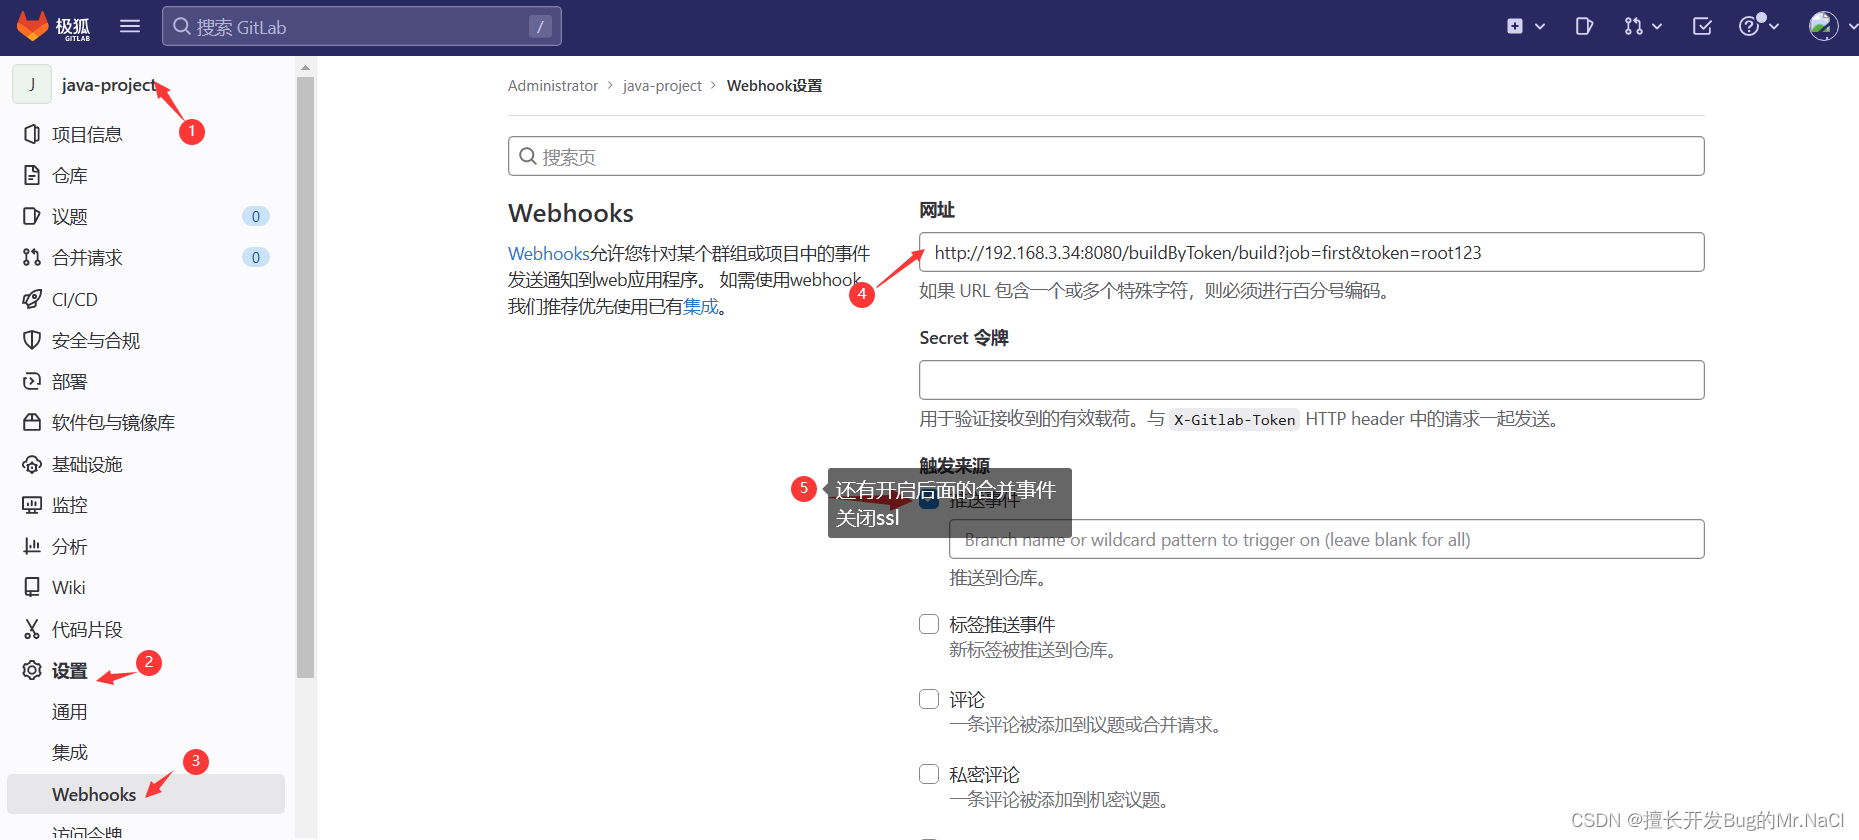The height and width of the screenshot is (840, 1859).
Task: Enable 私密评论 confidential comments checkbox
Action: click(x=929, y=774)
